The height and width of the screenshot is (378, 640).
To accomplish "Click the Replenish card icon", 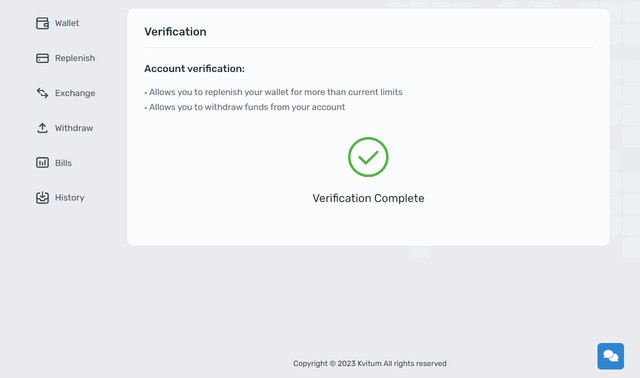I will tap(42, 58).
